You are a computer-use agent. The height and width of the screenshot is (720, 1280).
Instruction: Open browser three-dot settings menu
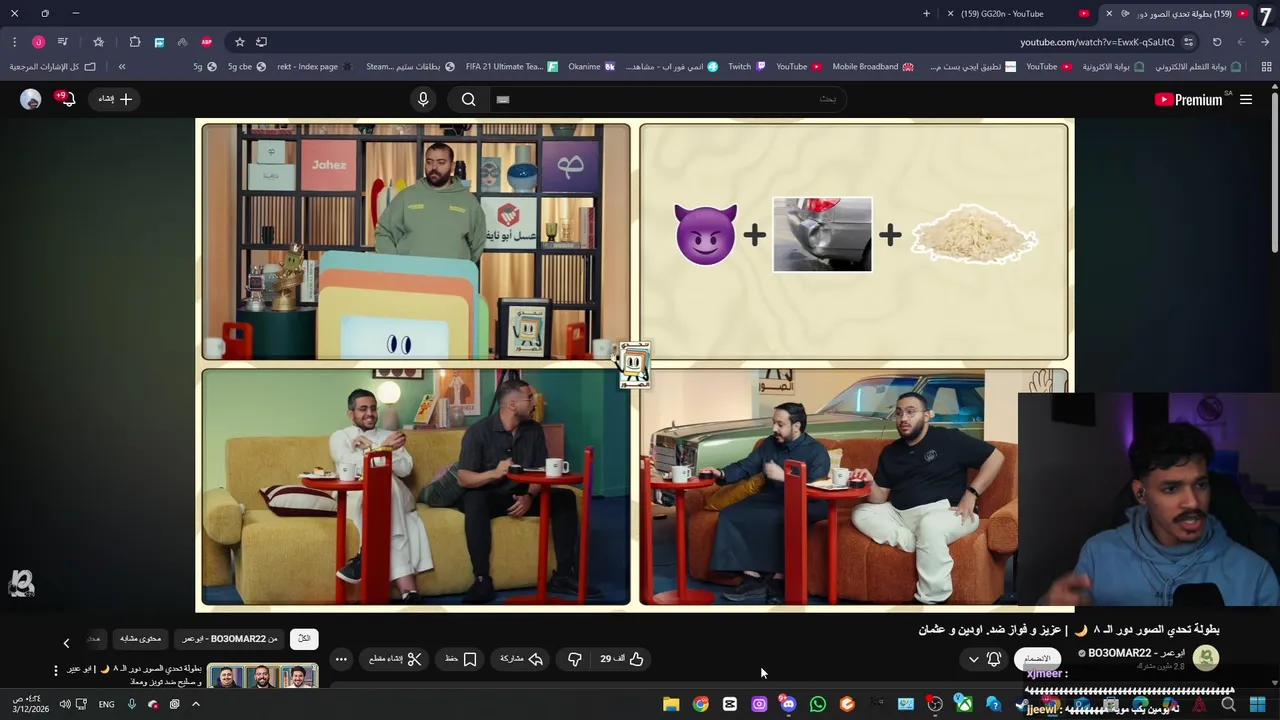click(14, 42)
